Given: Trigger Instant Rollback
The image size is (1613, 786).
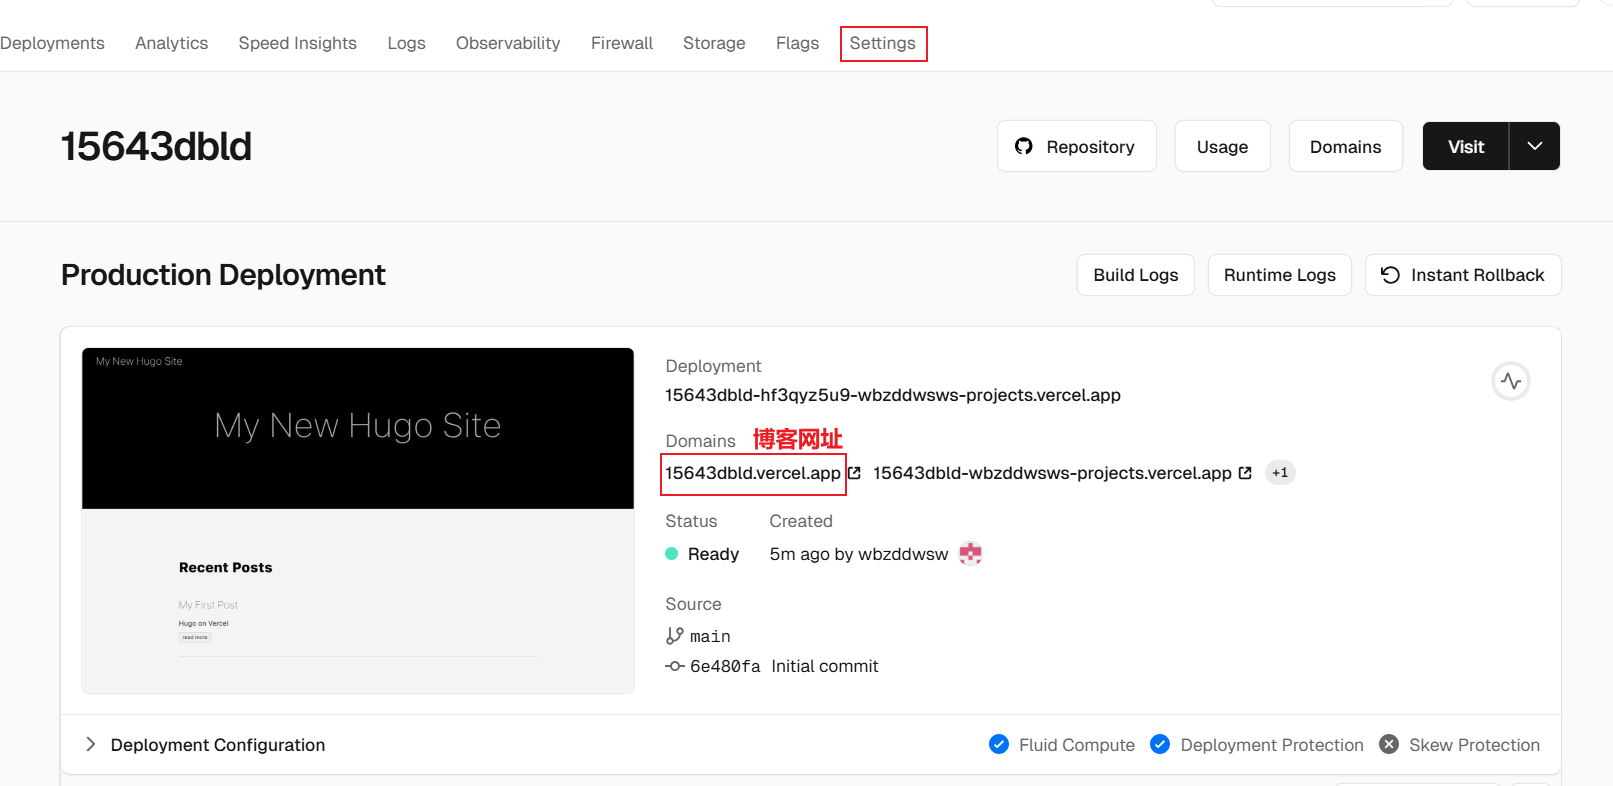Looking at the screenshot, I should pyautogui.click(x=1463, y=275).
